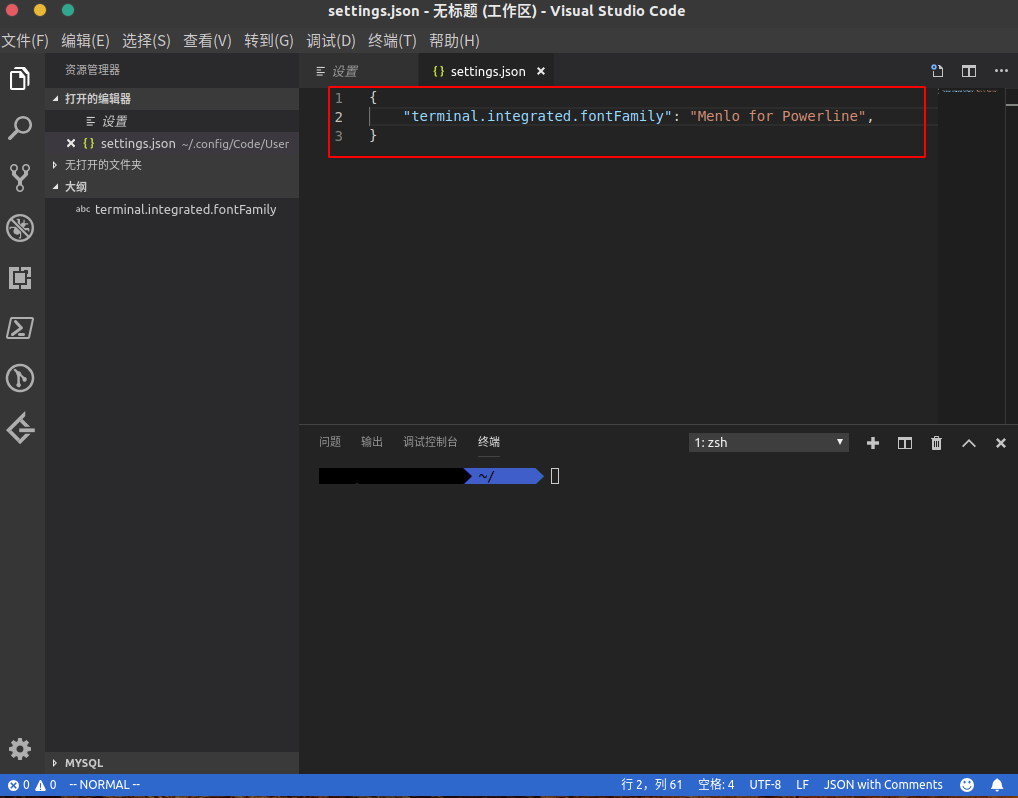1018x798 pixels.
Task: Kill the terminal with trash icon
Action: click(x=936, y=443)
